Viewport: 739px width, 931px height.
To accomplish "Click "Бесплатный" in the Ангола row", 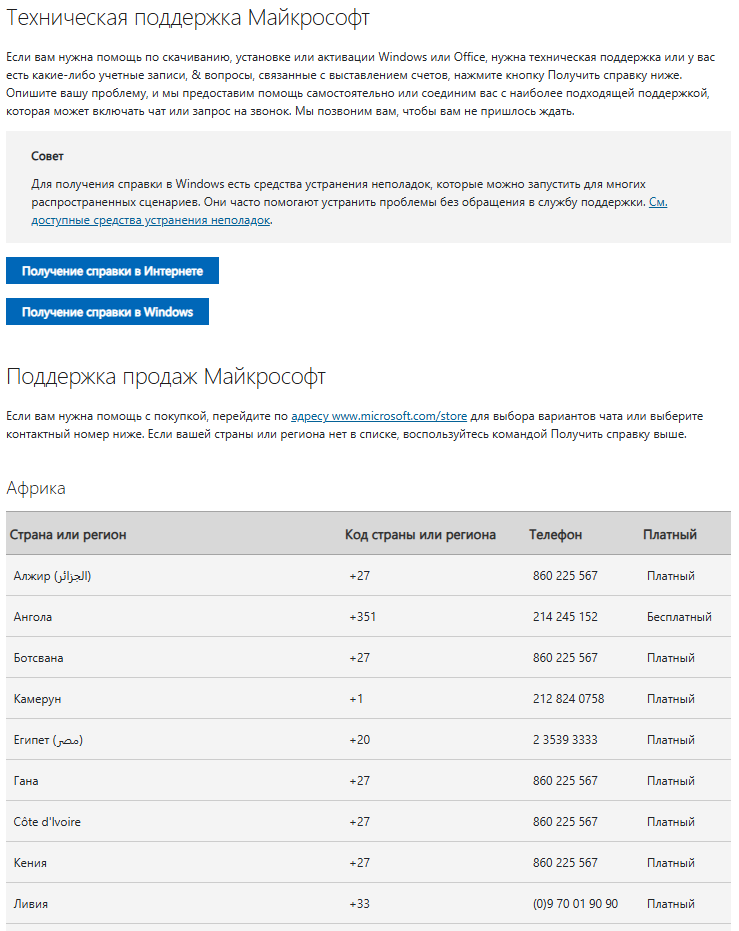I will (679, 616).
